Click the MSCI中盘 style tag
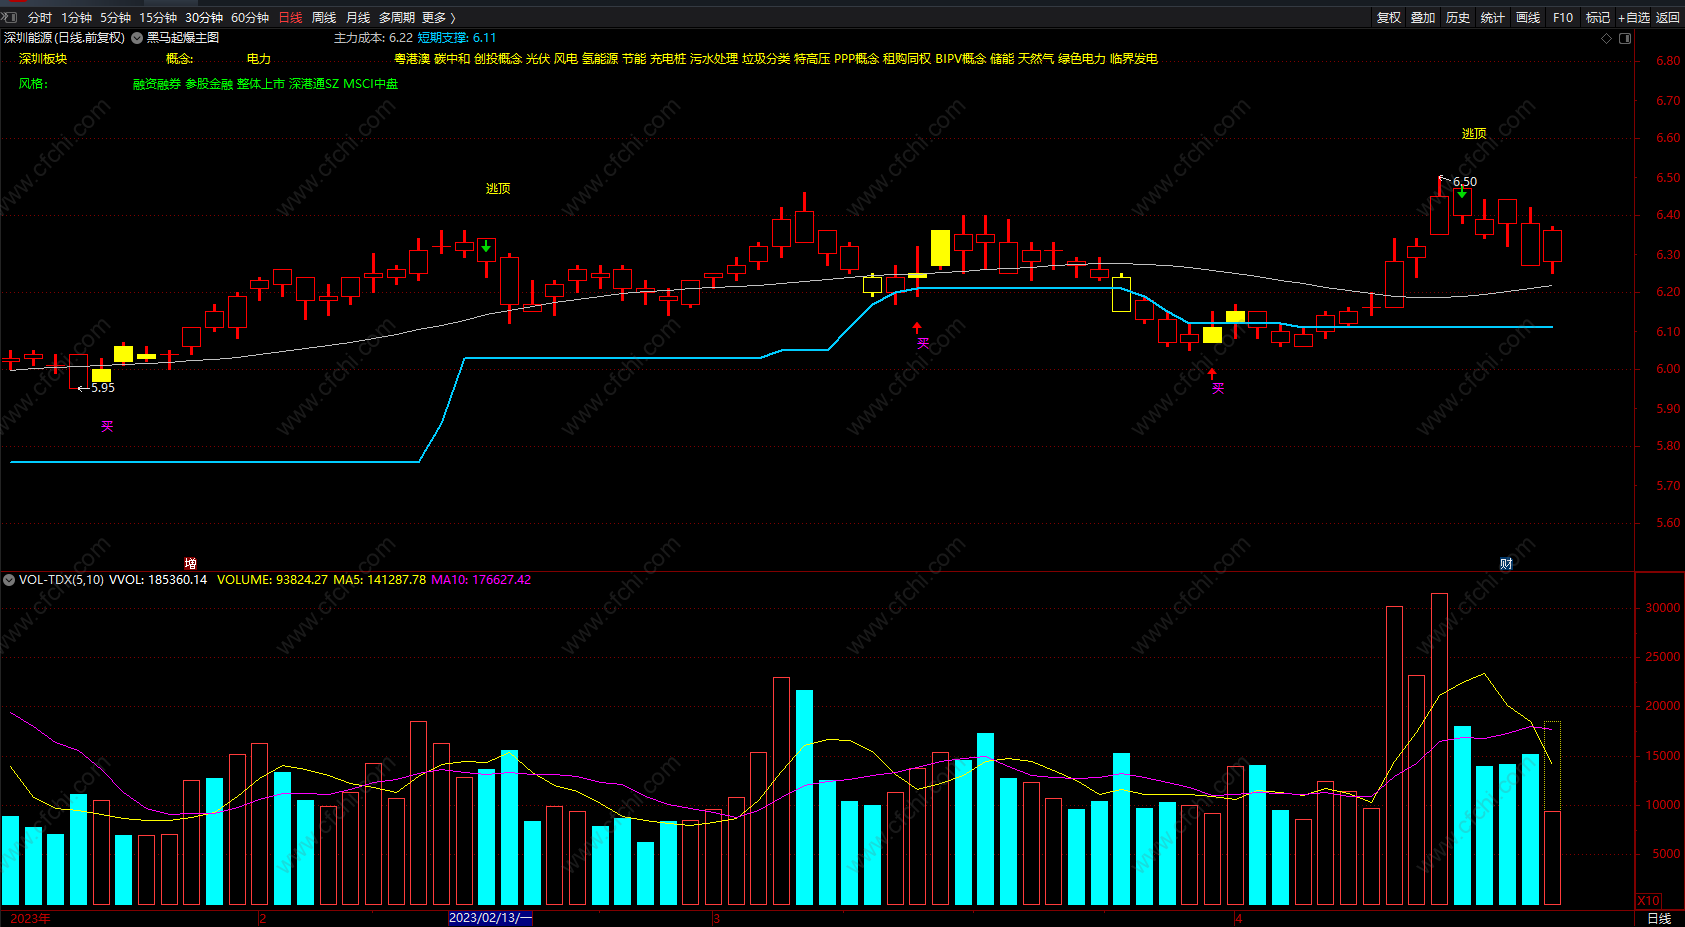 [371, 84]
